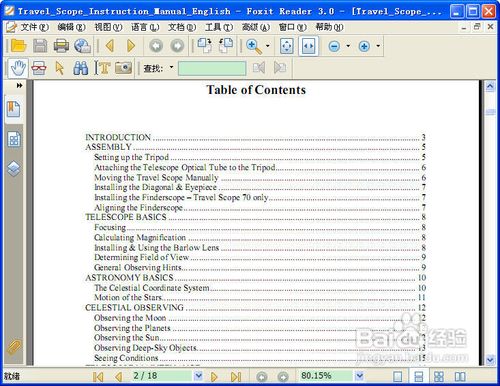Open the 窗口(W) menu
Viewport: 500px width, 386px height.
(293, 27)
